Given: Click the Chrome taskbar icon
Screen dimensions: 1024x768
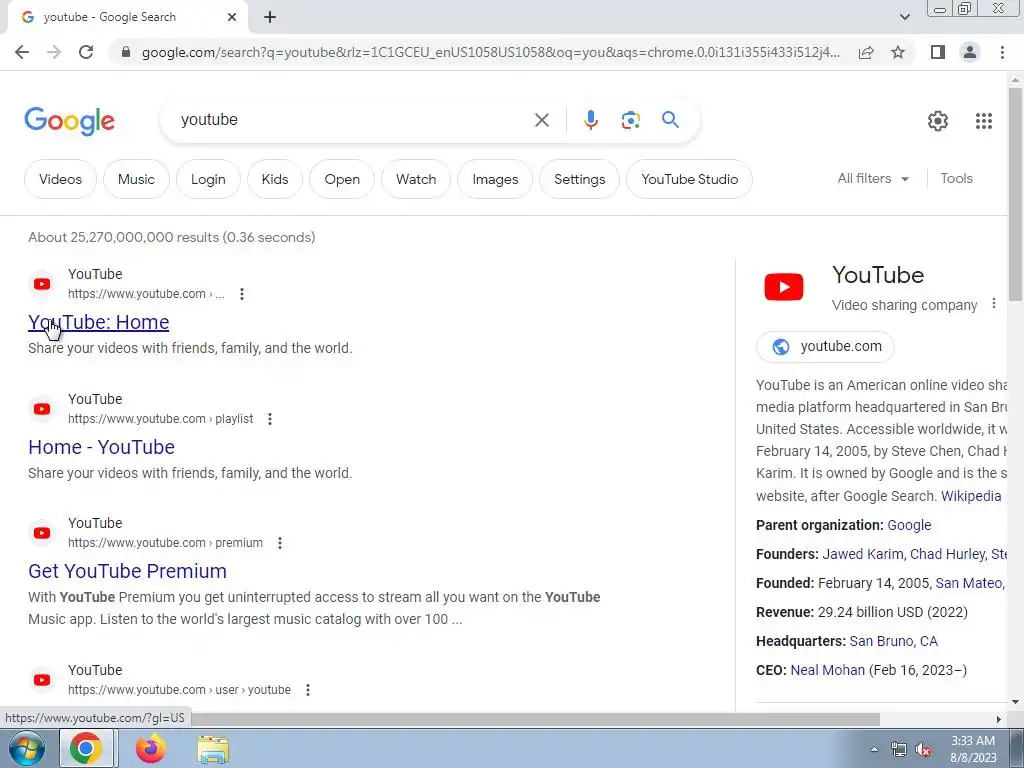Looking at the screenshot, I should (86, 748).
